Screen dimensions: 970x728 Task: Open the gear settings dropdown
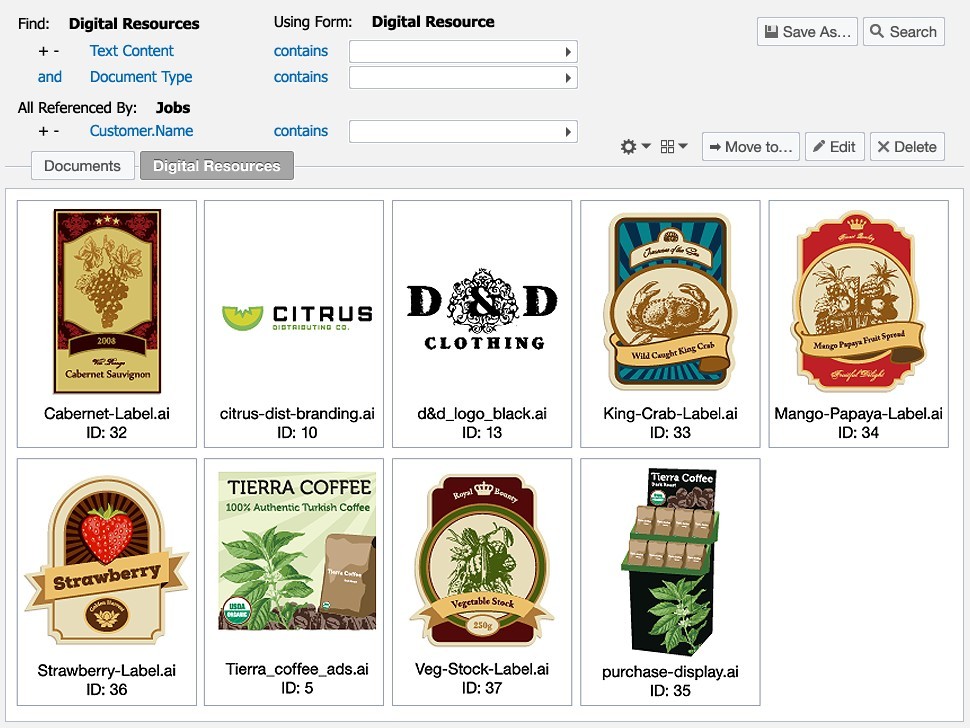[x=635, y=147]
